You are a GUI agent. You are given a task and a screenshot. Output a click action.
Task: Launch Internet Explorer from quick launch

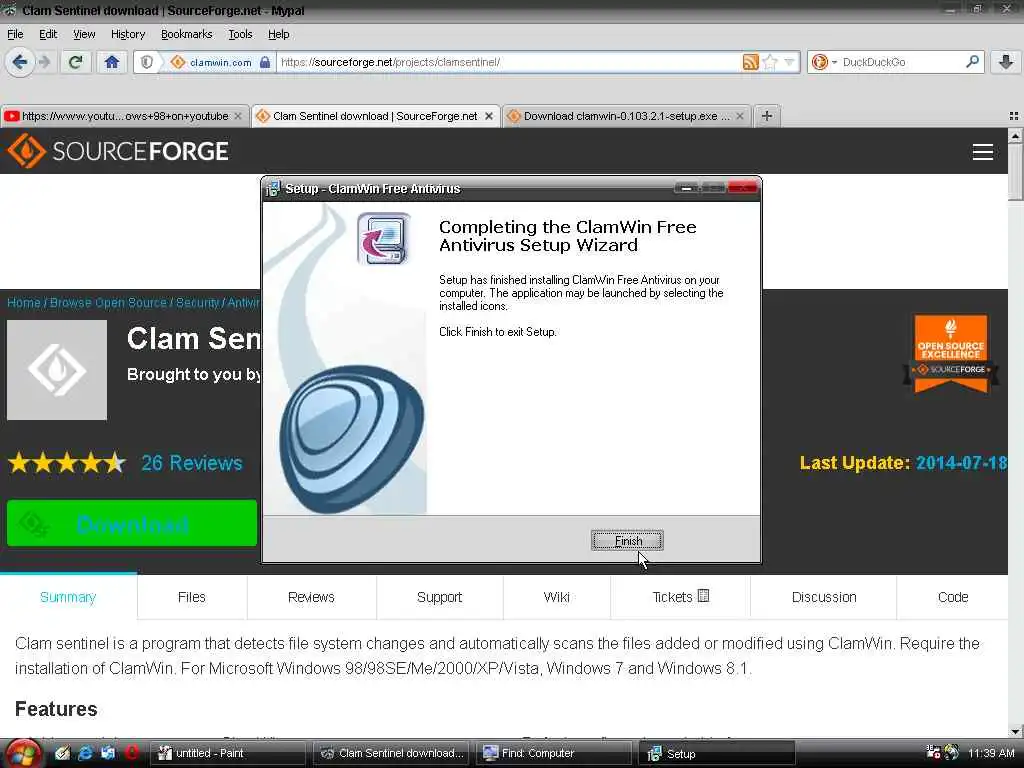tap(85, 753)
